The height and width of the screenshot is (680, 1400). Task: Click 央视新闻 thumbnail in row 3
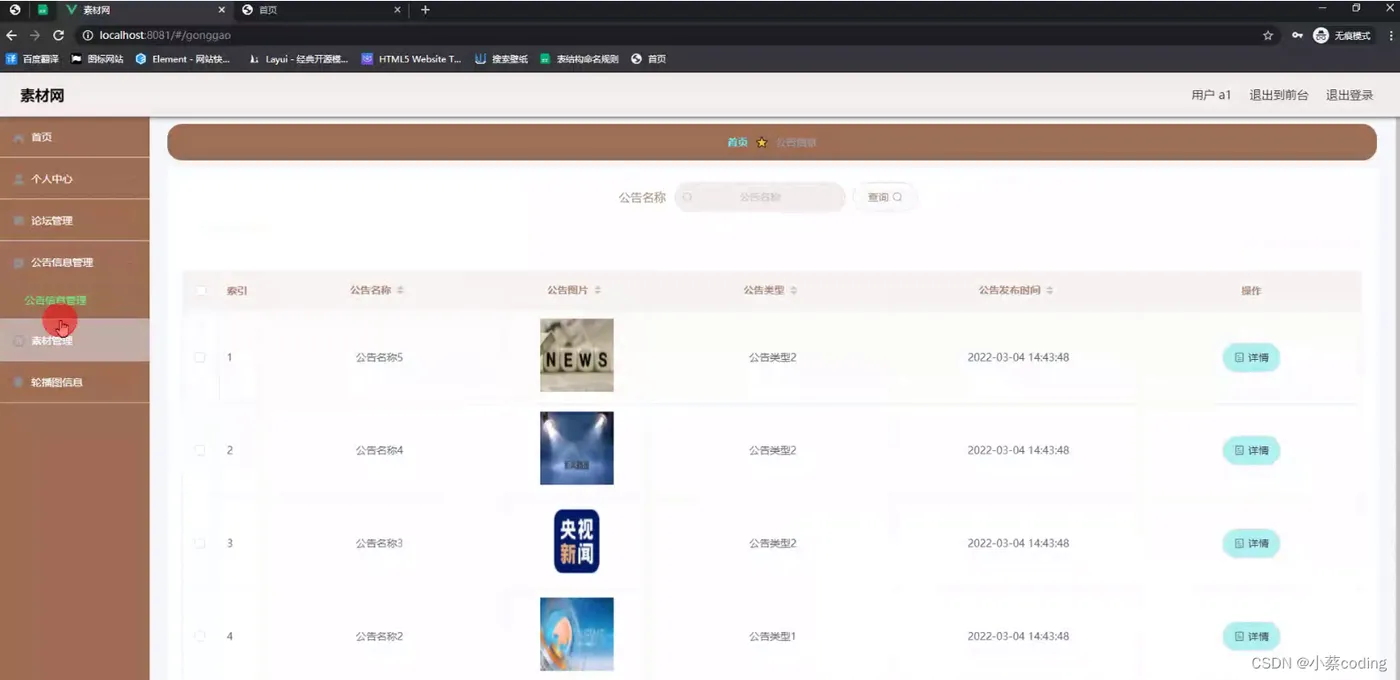click(577, 541)
